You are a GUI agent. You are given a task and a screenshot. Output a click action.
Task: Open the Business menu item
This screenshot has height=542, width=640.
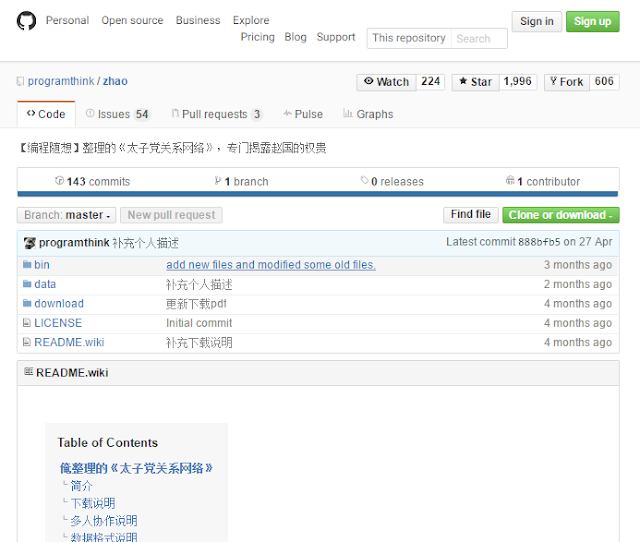(198, 20)
